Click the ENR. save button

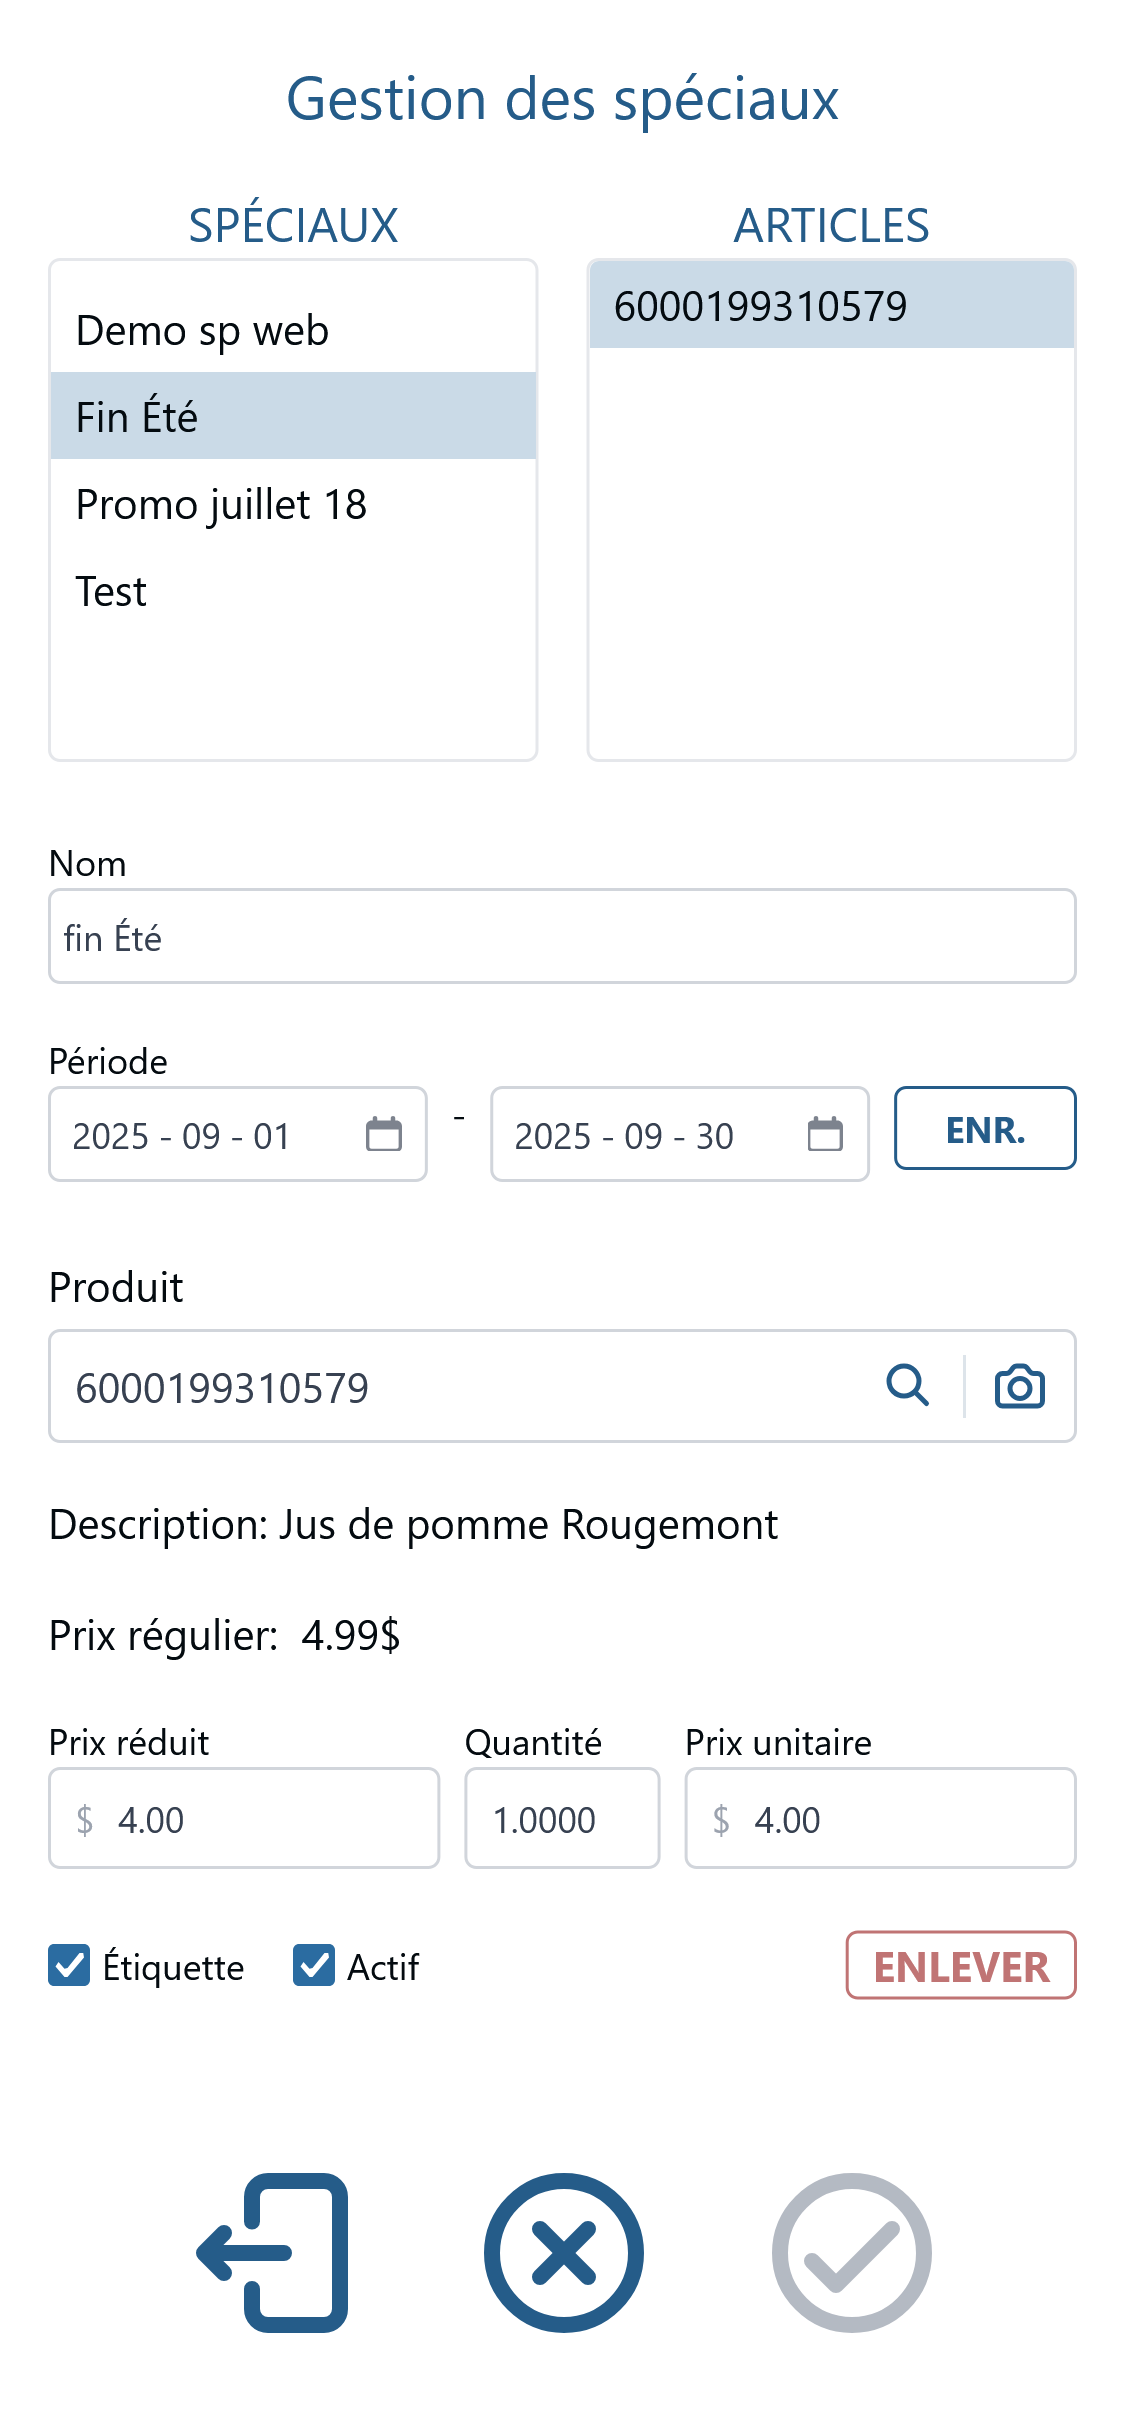point(985,1128)
